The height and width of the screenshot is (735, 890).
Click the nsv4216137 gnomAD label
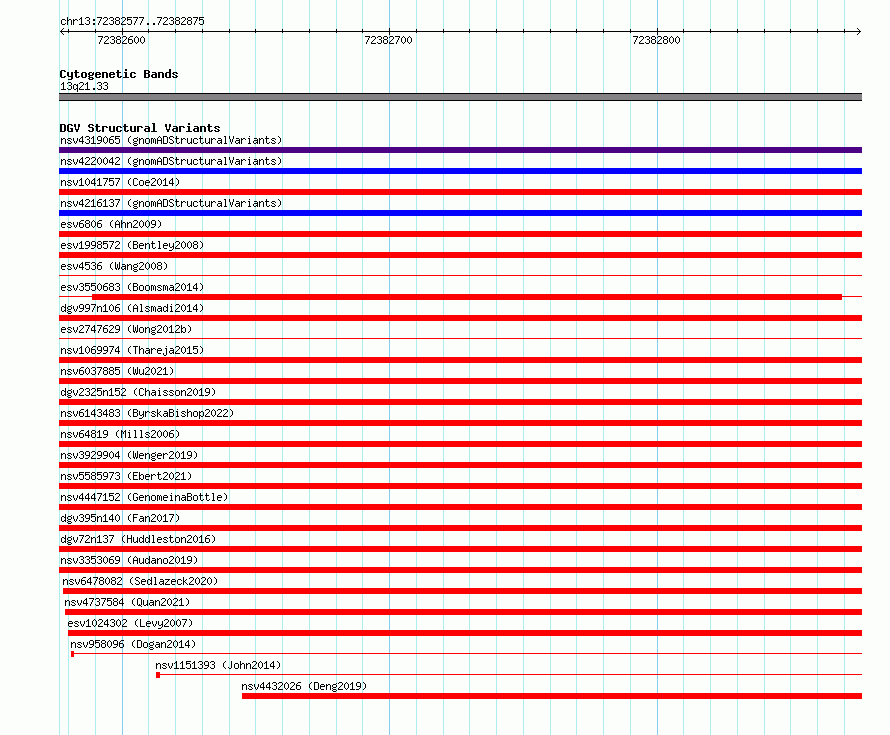pyautogui.click(x=171, y=203)
